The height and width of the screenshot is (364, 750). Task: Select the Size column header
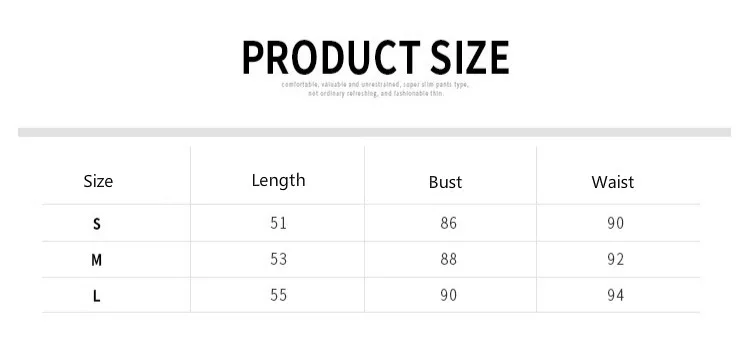(98, 181)
